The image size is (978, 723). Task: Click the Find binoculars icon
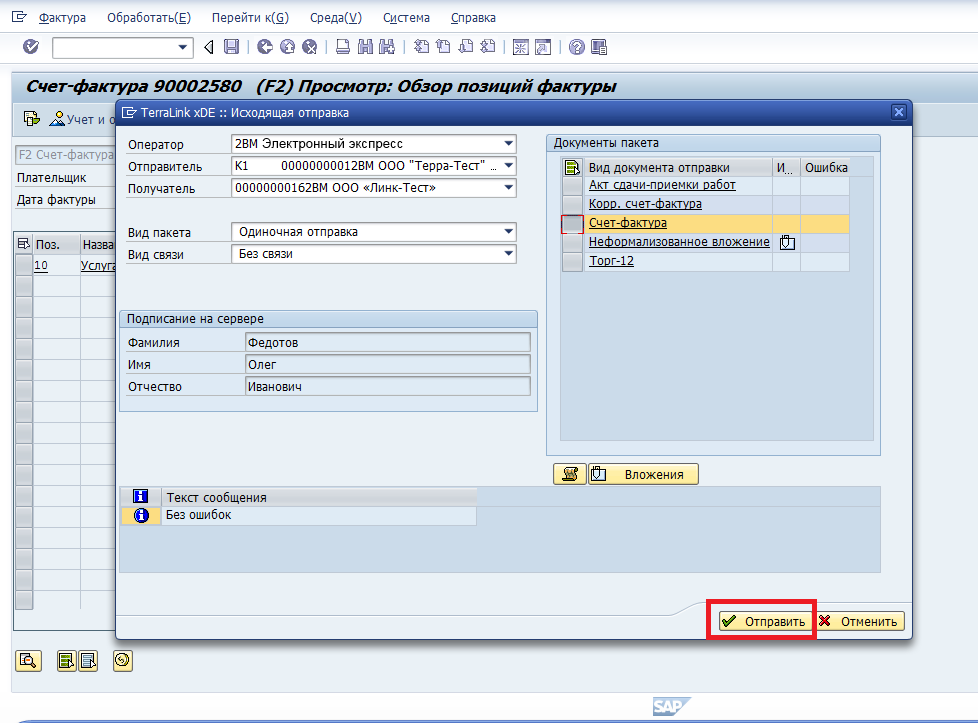[365, 47]
